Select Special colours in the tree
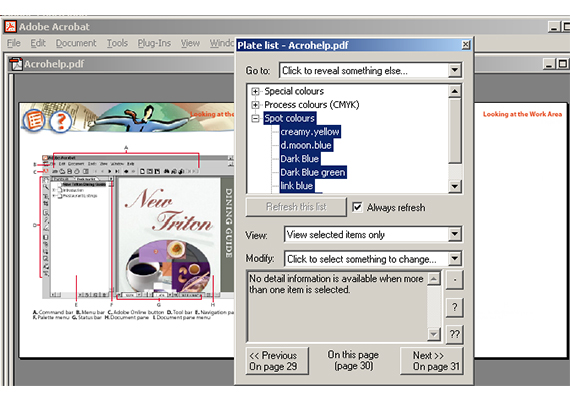Viewport: 570px width, 400px height. click(x=294, y=91)
